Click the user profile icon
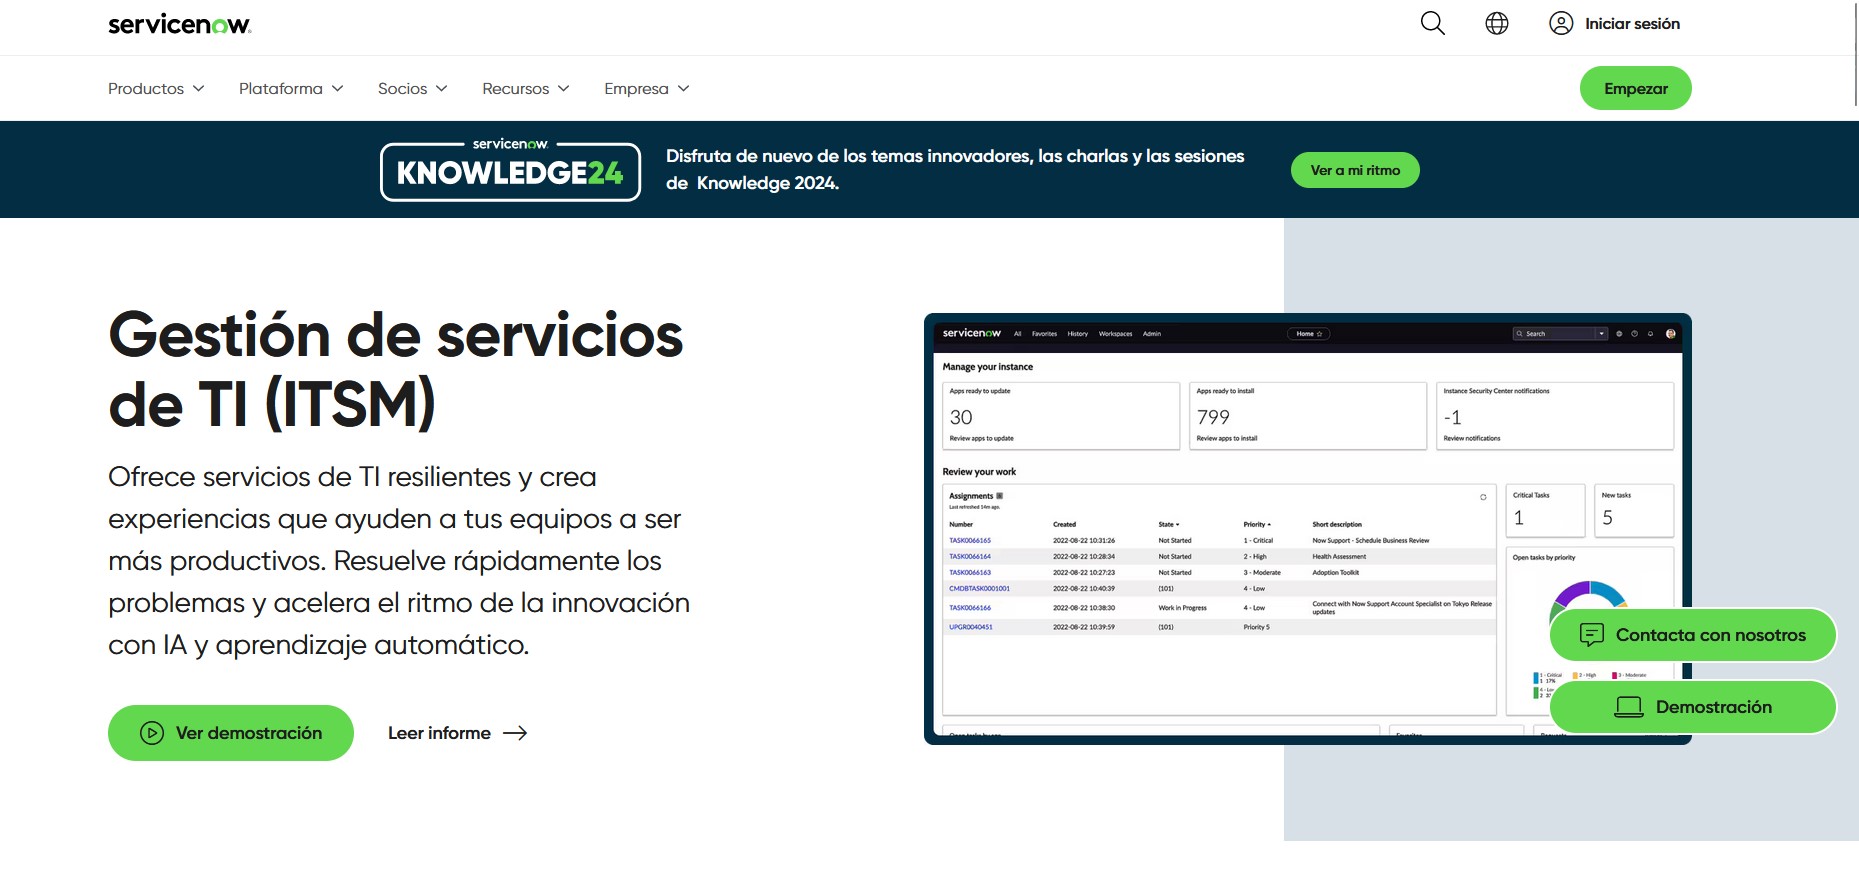The height and width of the screenshot is (891, 1859). 1561,23
